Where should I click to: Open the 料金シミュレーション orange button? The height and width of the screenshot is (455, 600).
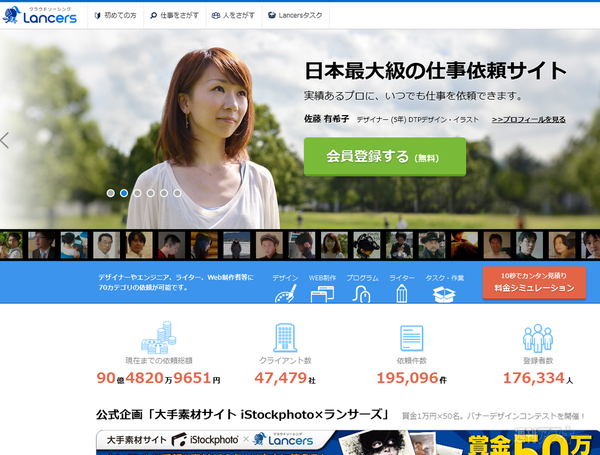pyautogui.click(x=534, y=283)
